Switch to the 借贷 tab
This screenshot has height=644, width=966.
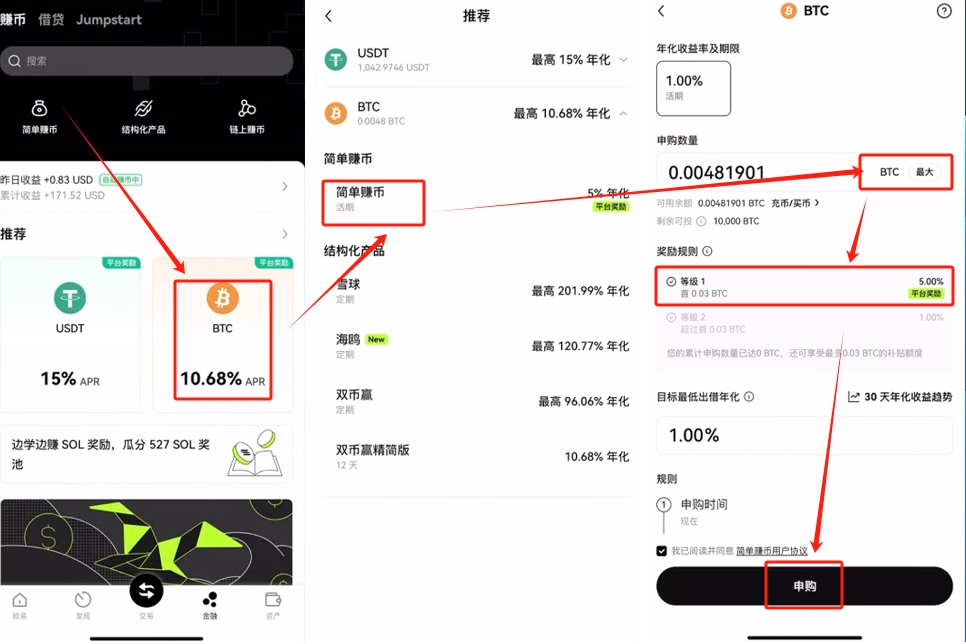pos(51,20)
